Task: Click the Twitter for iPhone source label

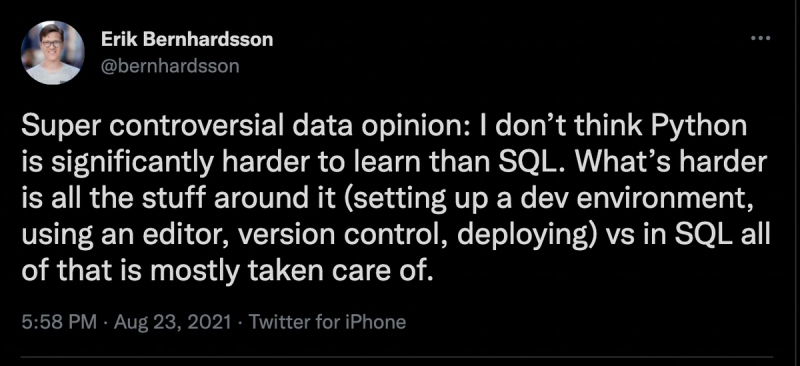Action: tap(327, 322)
